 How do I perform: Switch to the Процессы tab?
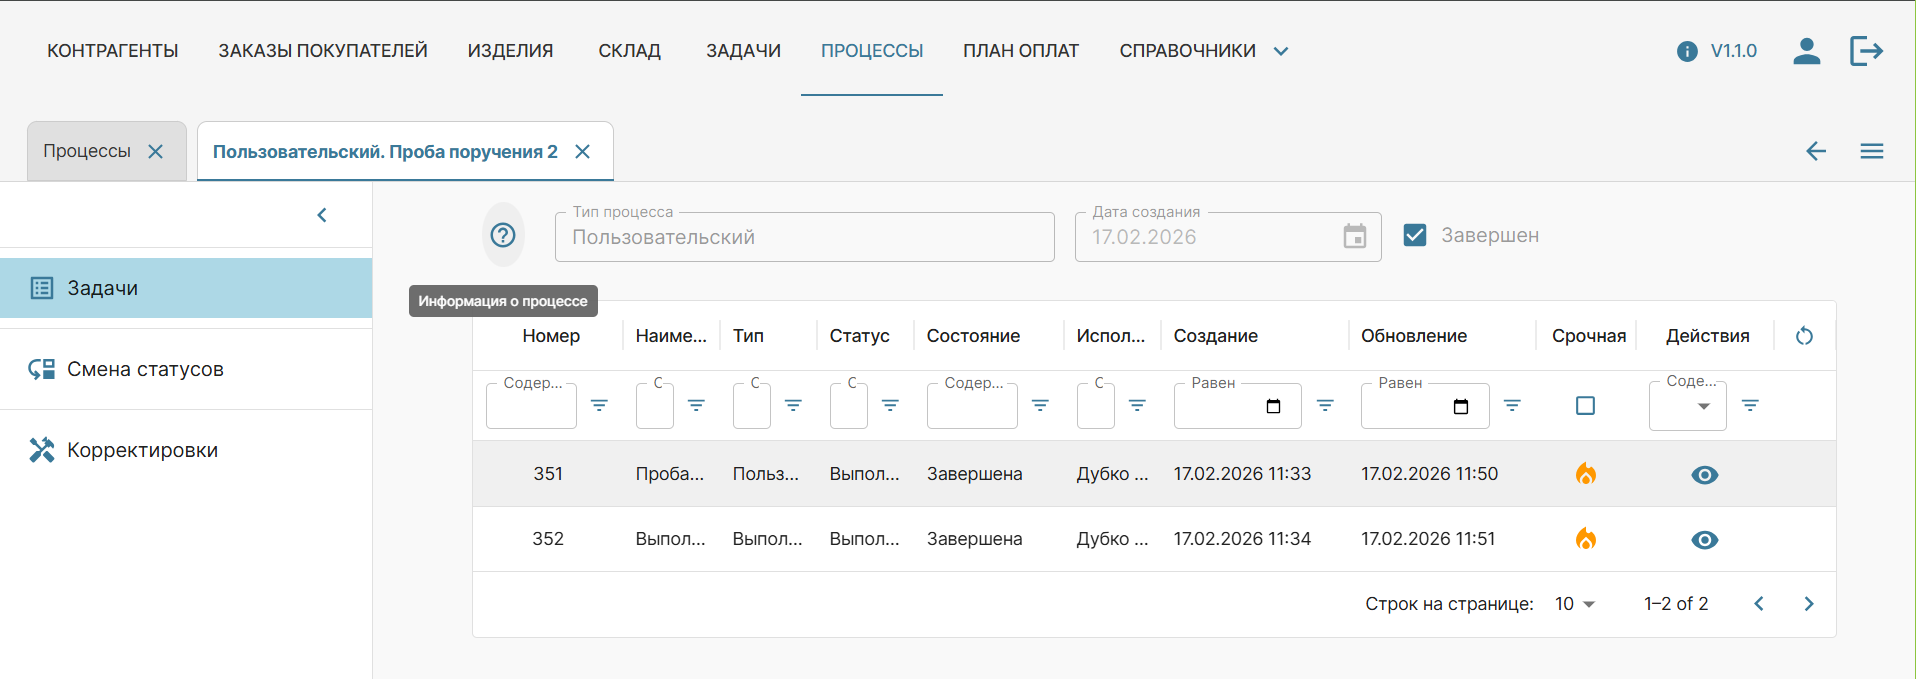(87, 151)
